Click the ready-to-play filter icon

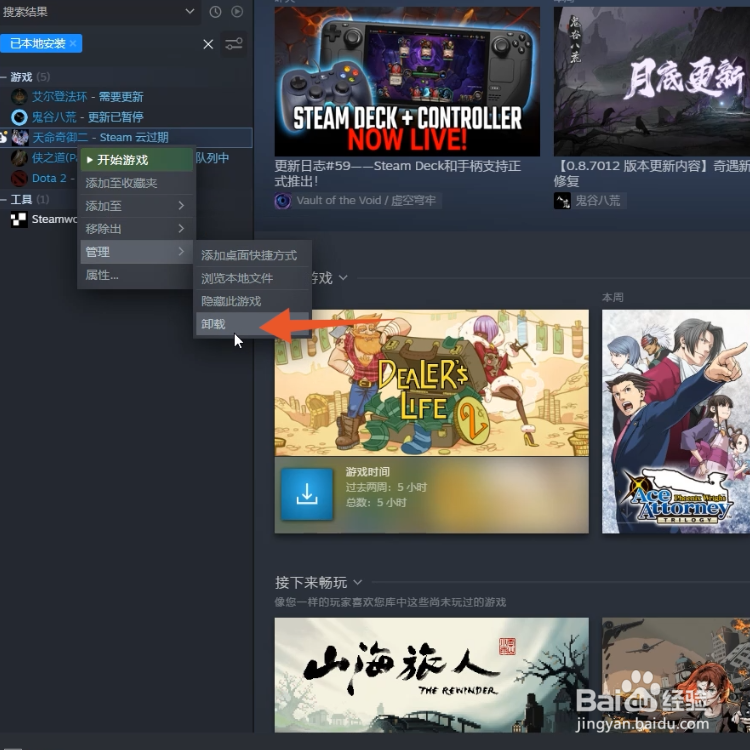[x=237, y=12]
